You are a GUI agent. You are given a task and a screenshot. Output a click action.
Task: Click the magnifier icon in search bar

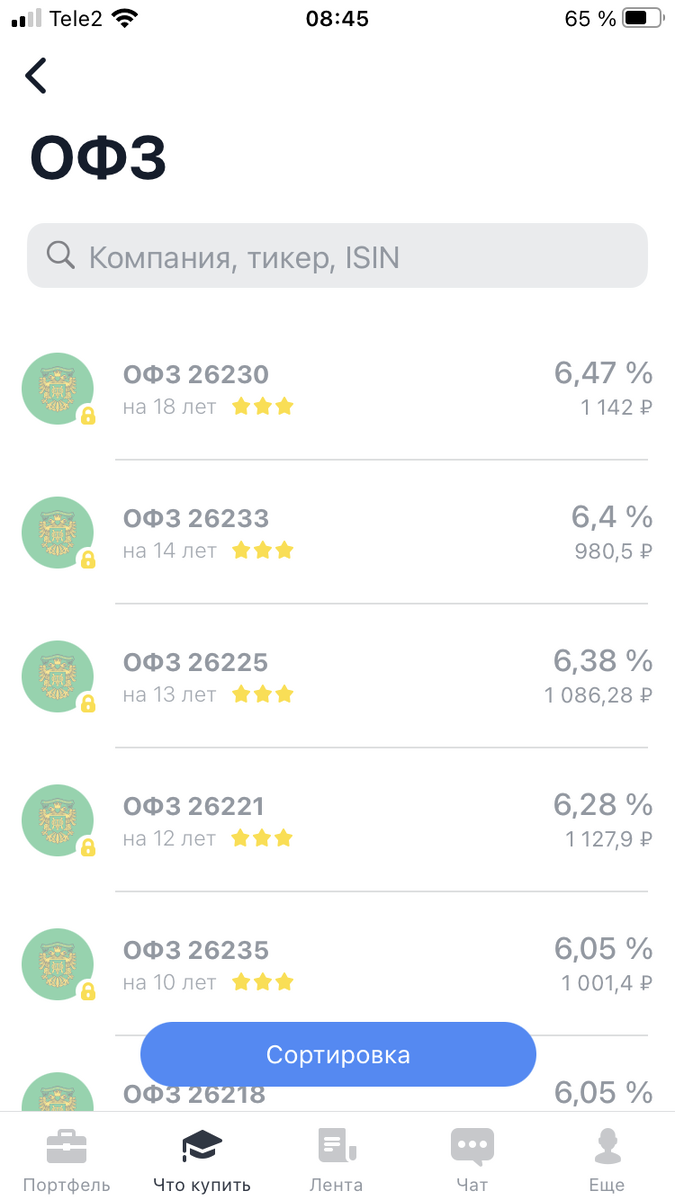pos(60,255)
